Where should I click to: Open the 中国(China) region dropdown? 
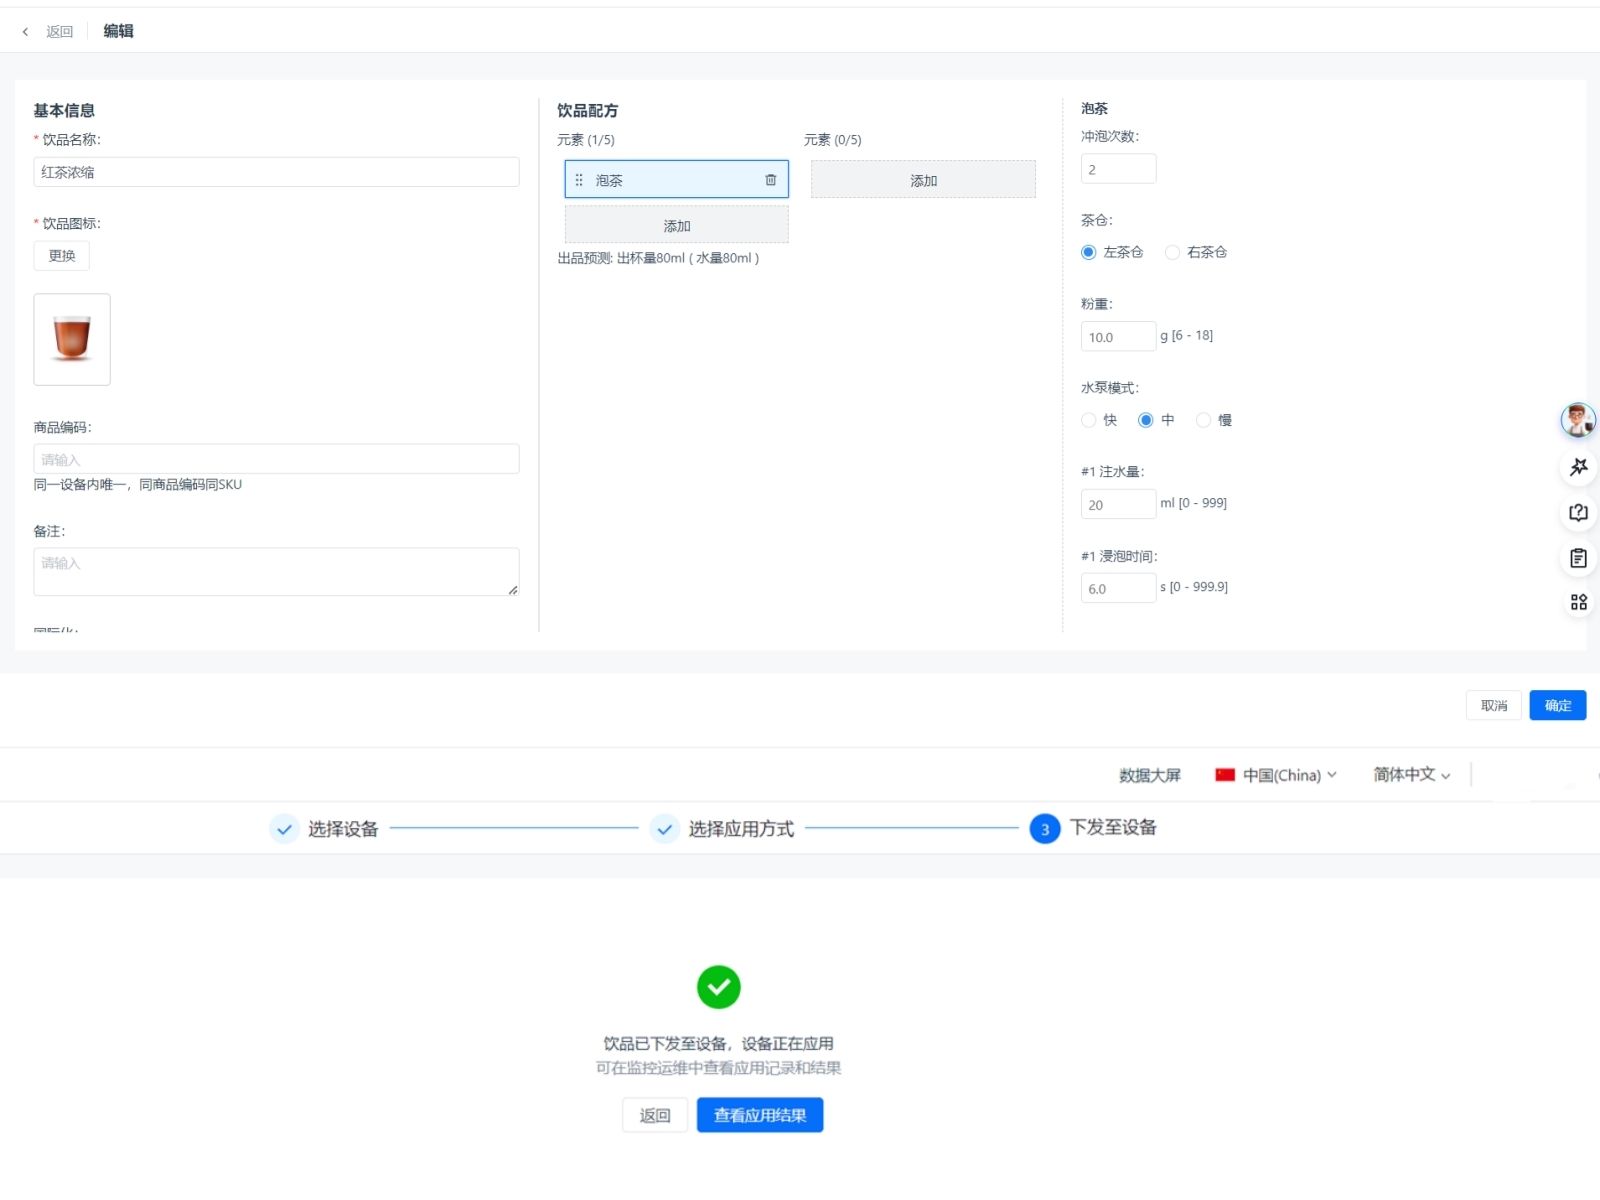tap(1276, 775)
